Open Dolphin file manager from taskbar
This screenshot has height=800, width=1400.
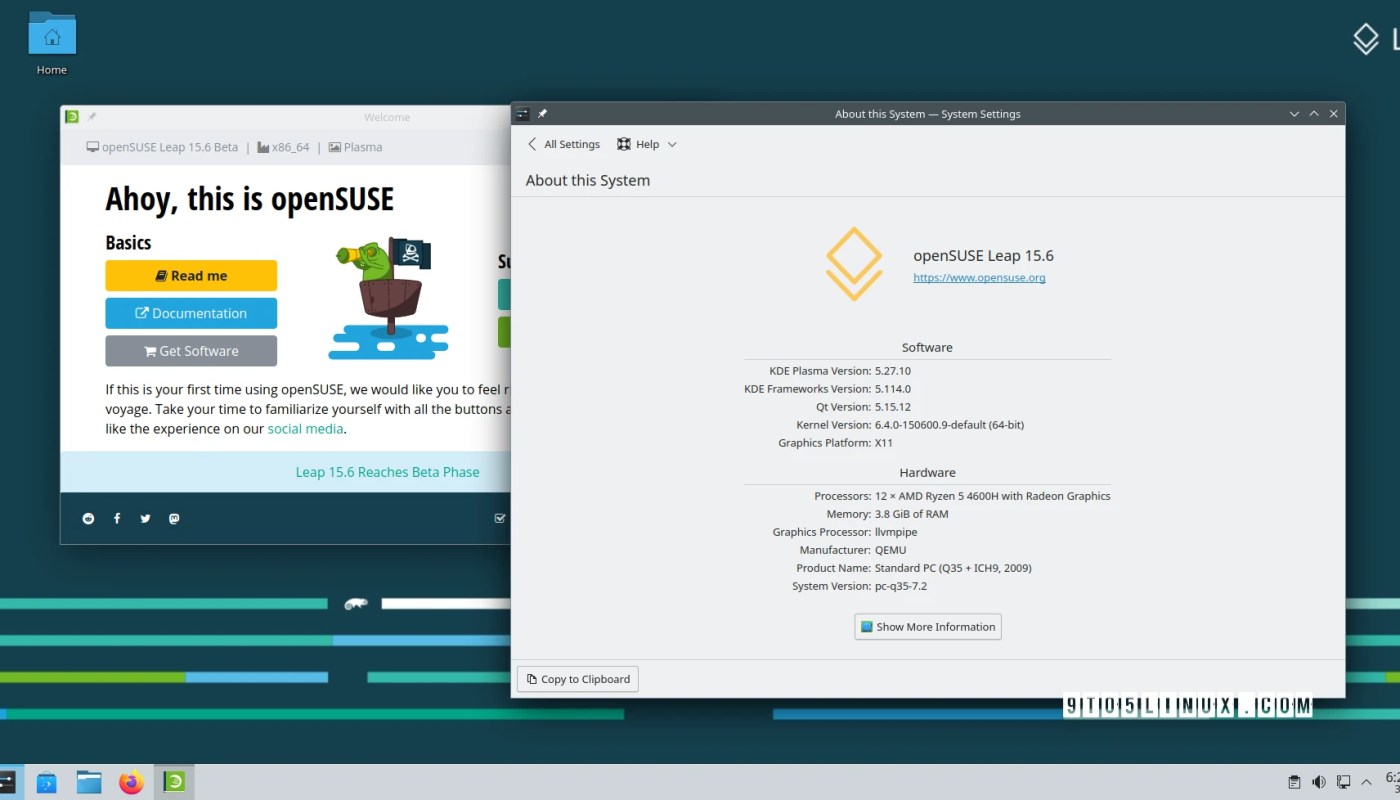[x=89, y=782]
